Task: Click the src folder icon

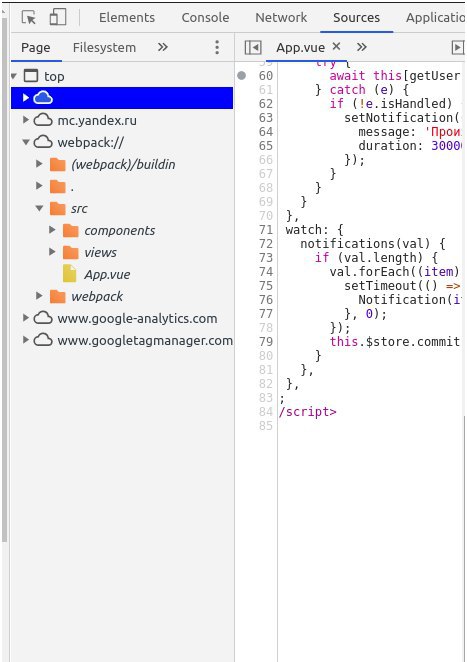Action: pyautogui.click(x=57, y=208)
